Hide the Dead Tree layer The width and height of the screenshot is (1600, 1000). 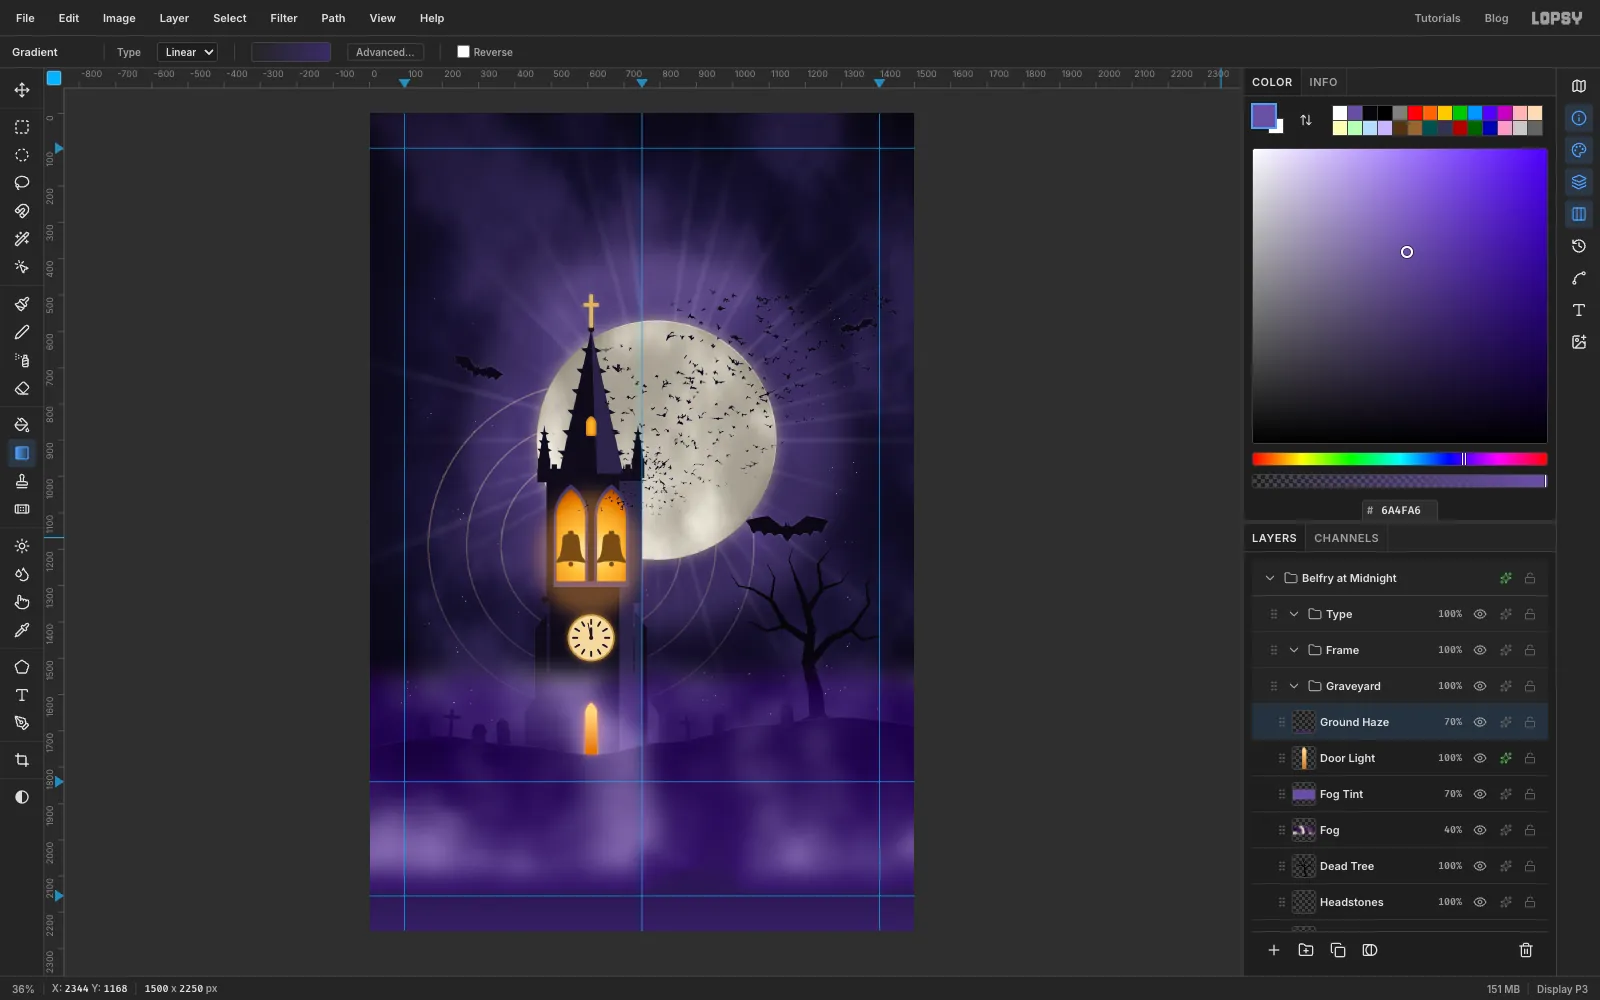coord(1479,866)
